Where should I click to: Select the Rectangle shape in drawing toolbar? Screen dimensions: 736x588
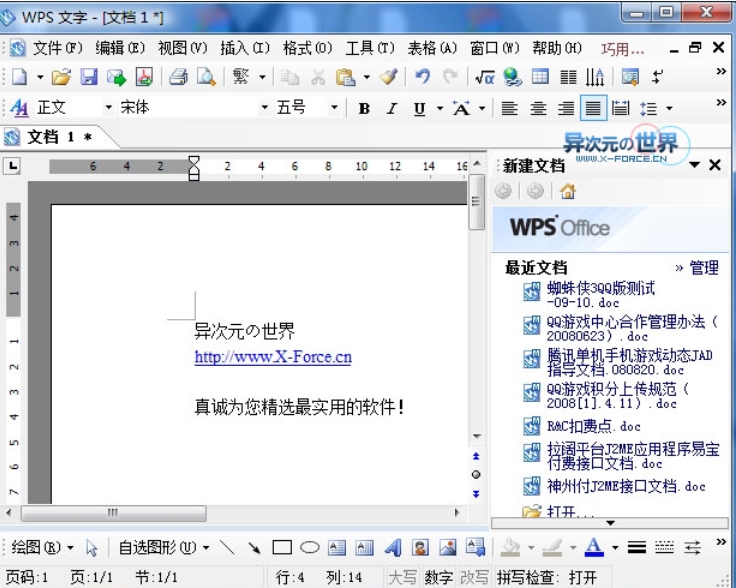(x=282, y=547)
